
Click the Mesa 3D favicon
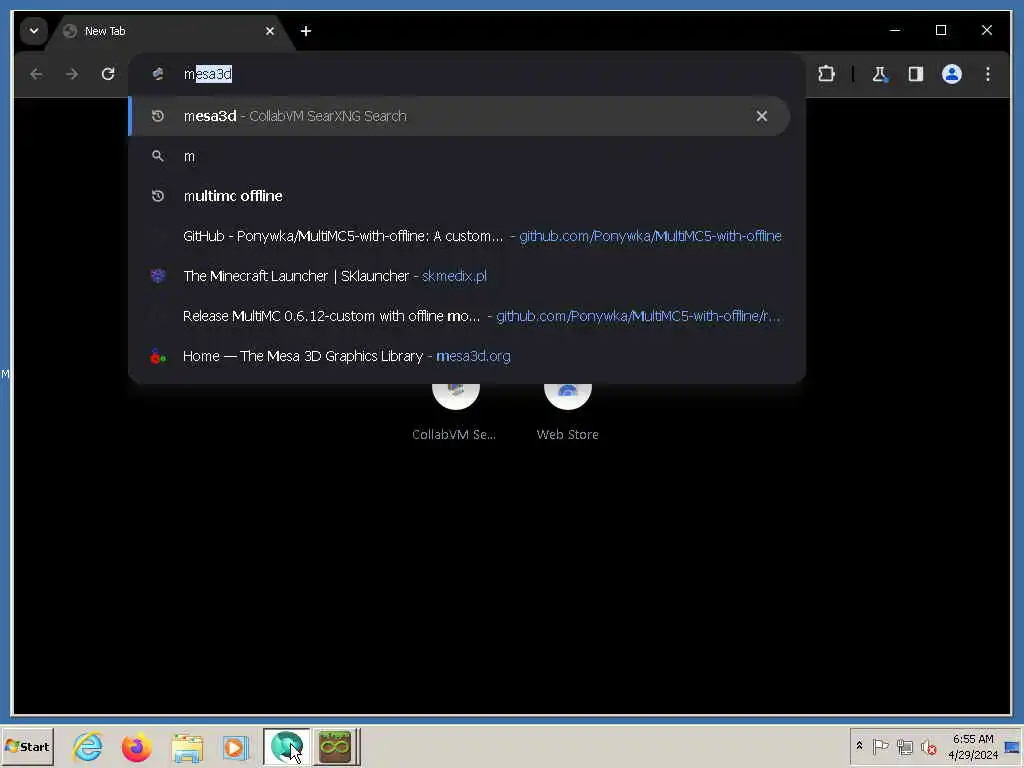[x=157, y=356]
